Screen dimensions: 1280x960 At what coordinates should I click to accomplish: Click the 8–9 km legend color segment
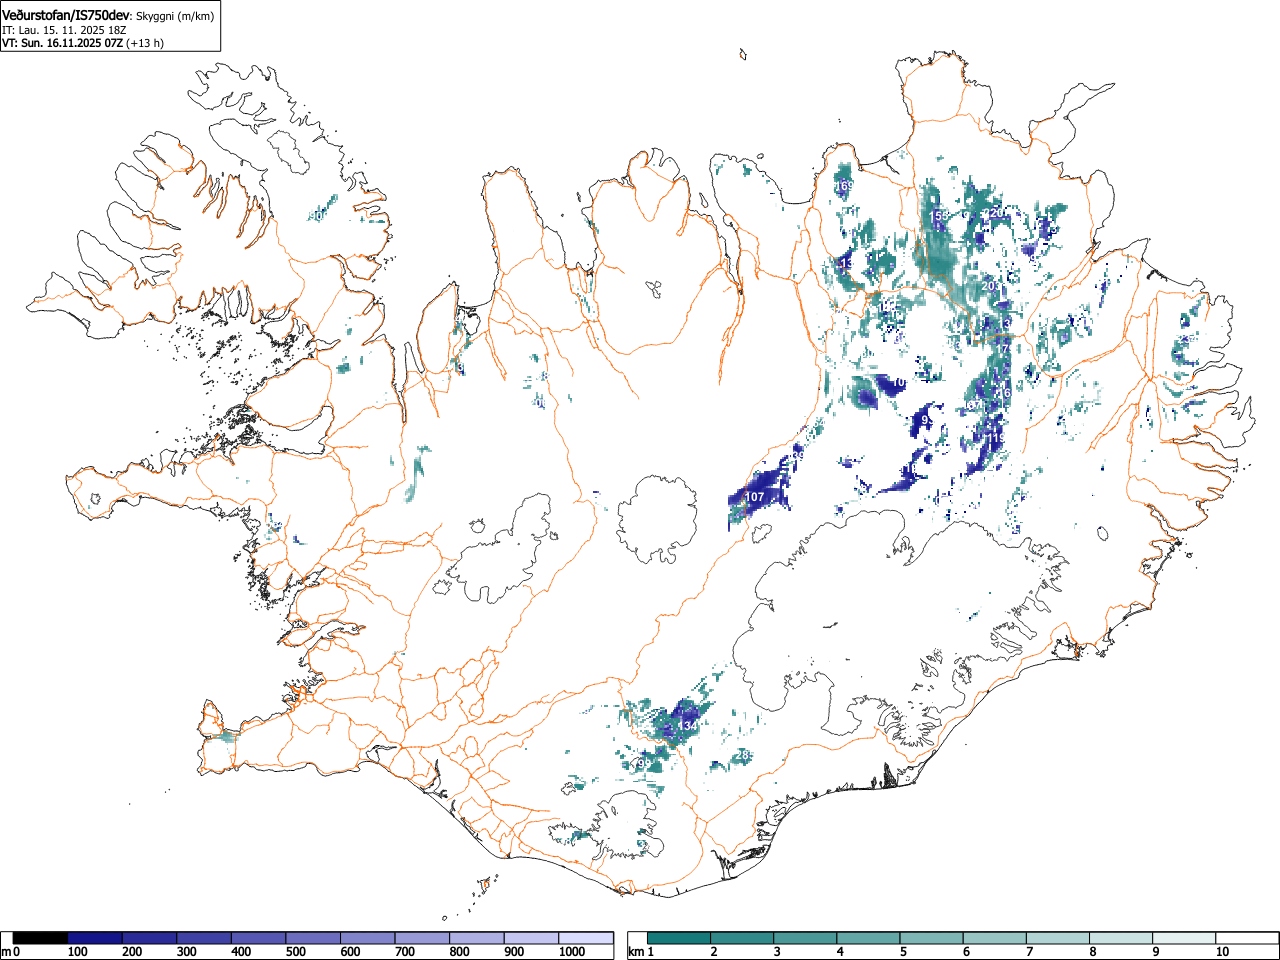pyautogui.click(x=1120, y=938)
